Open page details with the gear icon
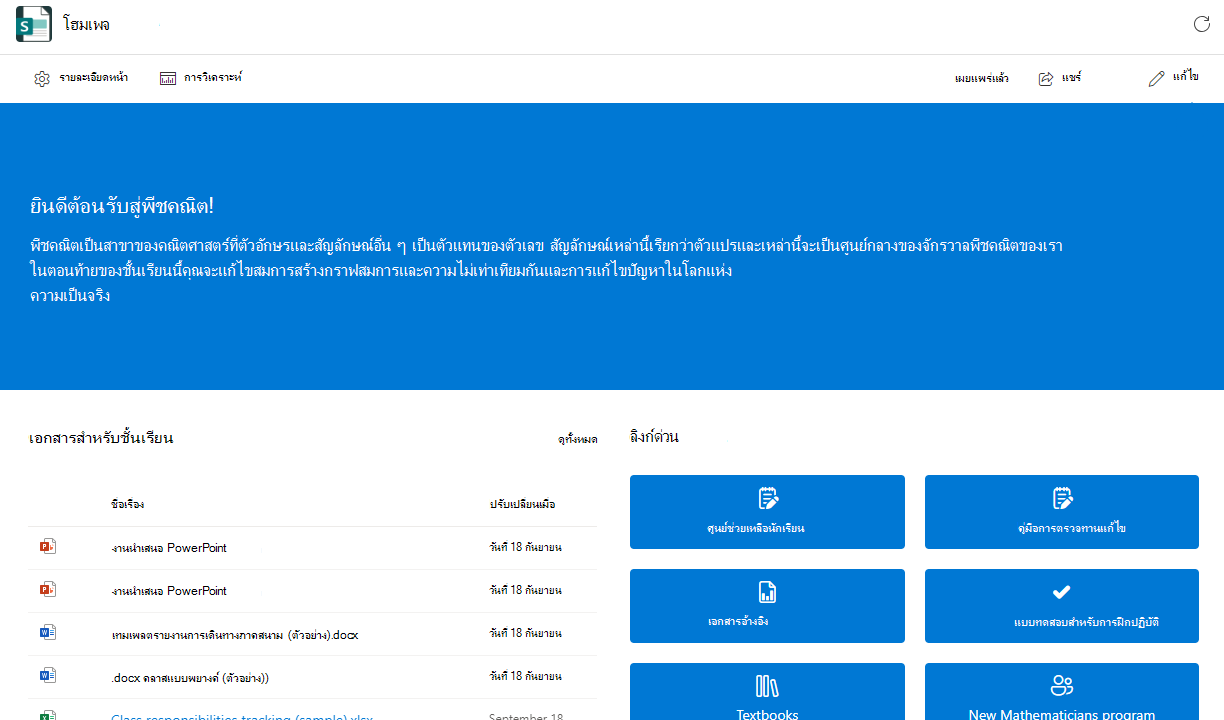This screenshot has width=1224, height=720. click(42, 78)
